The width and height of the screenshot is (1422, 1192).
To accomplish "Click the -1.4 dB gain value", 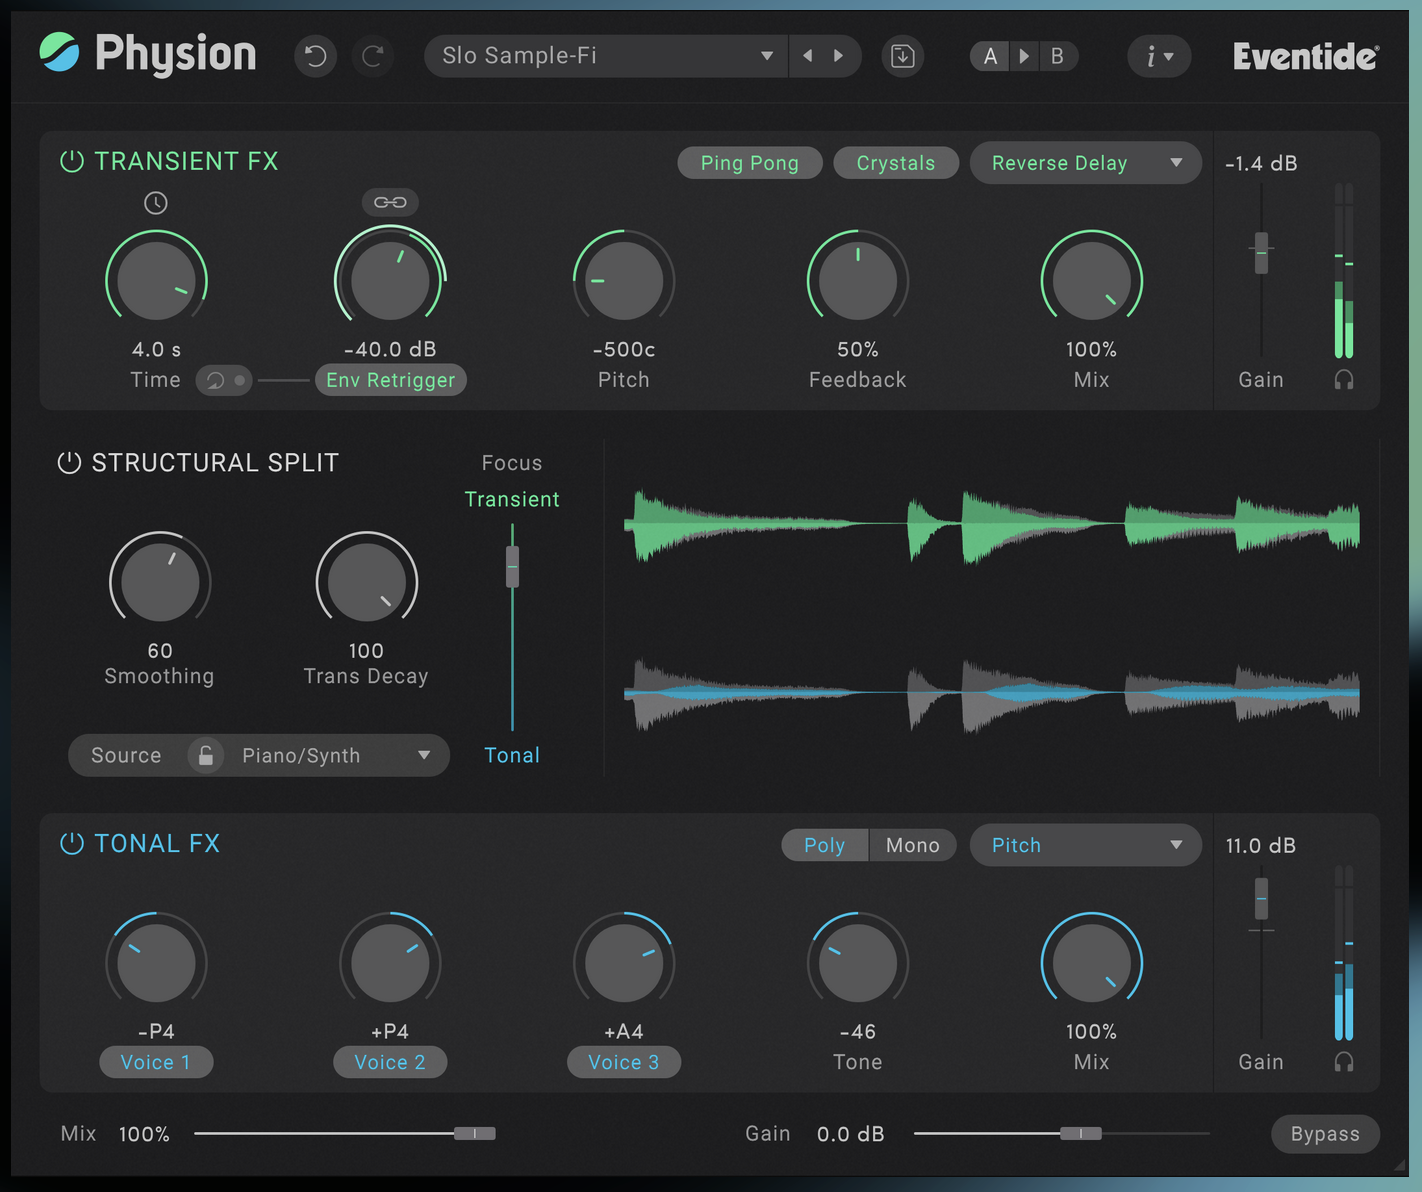I will tap(1261, 163).
